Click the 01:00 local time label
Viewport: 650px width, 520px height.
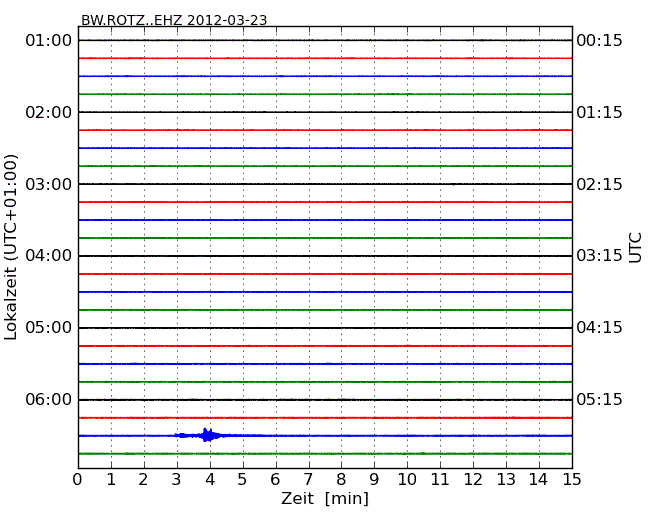49,41
